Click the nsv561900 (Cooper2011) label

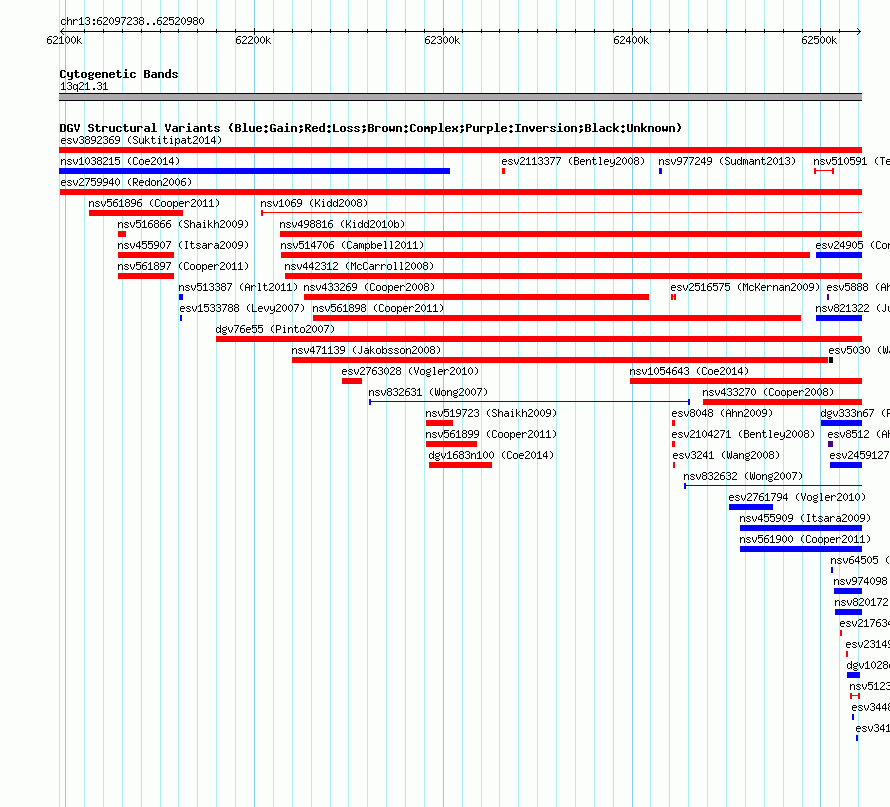point(805,539)
